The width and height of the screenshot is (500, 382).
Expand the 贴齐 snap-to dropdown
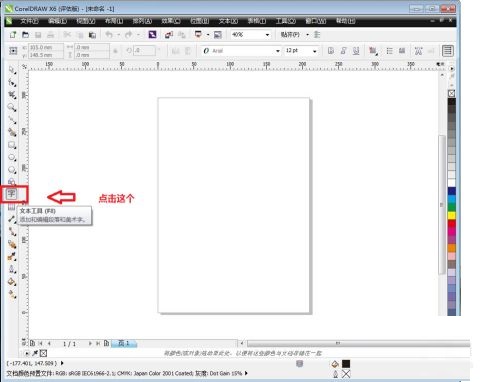[307, 35]
